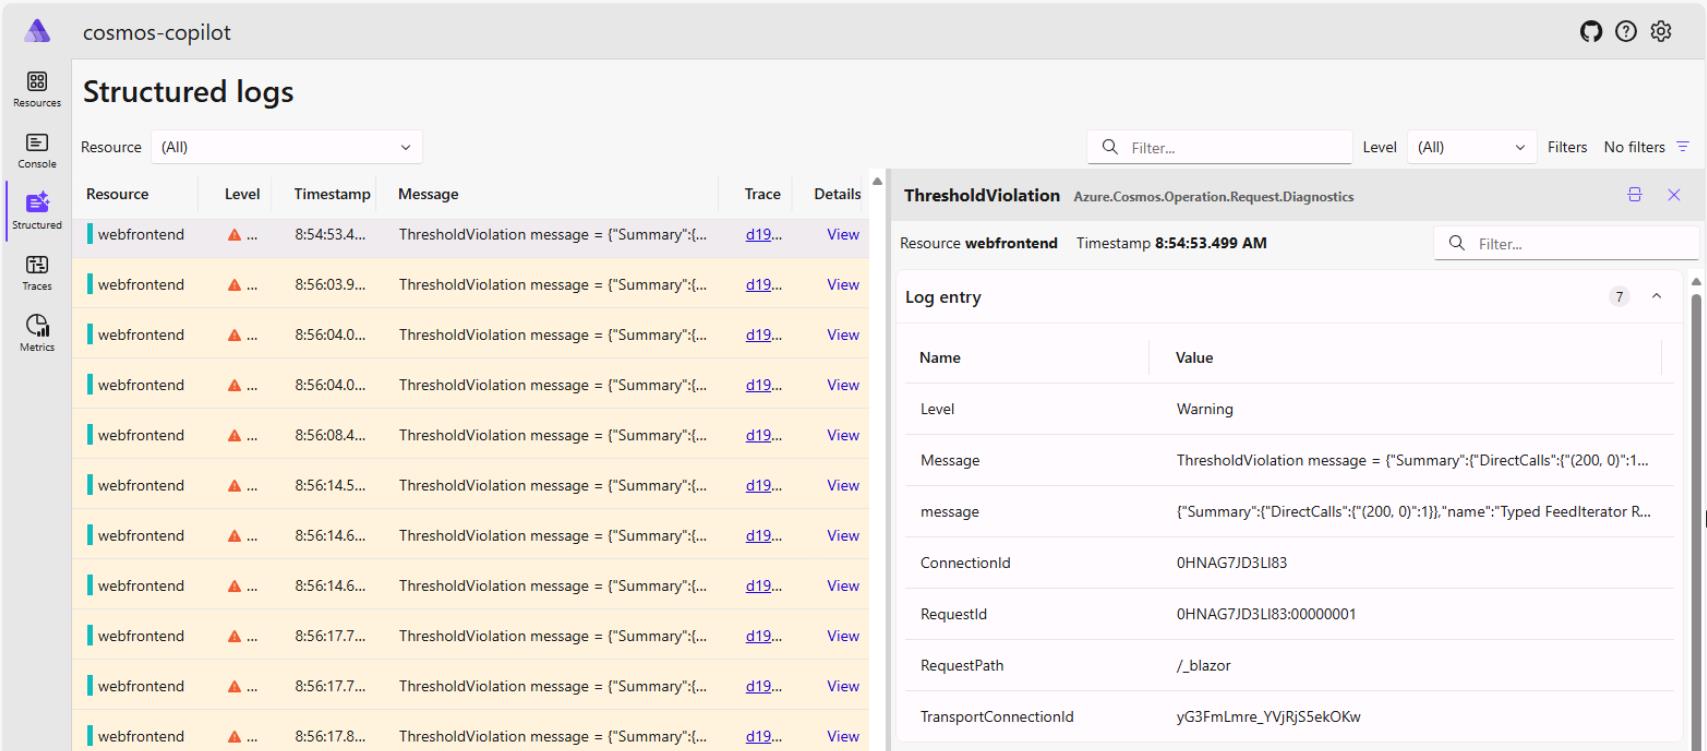Viewport: 1707px width, 751px height.
Task: Sort by the Timestamp column header
Action: pos(332,194)
